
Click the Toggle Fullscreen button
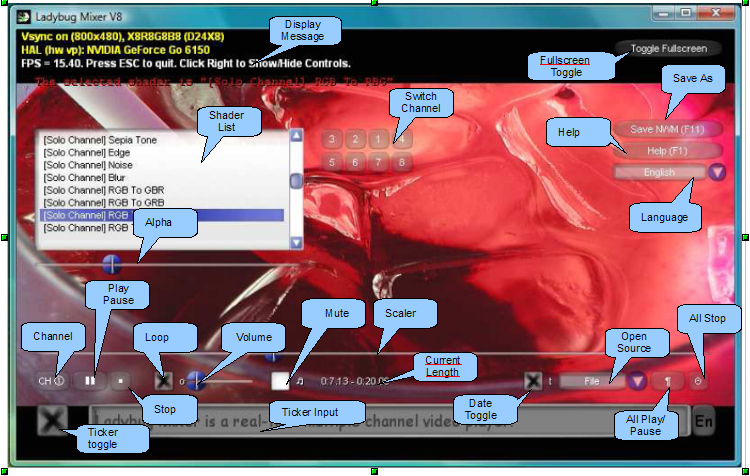pos(668,48)
